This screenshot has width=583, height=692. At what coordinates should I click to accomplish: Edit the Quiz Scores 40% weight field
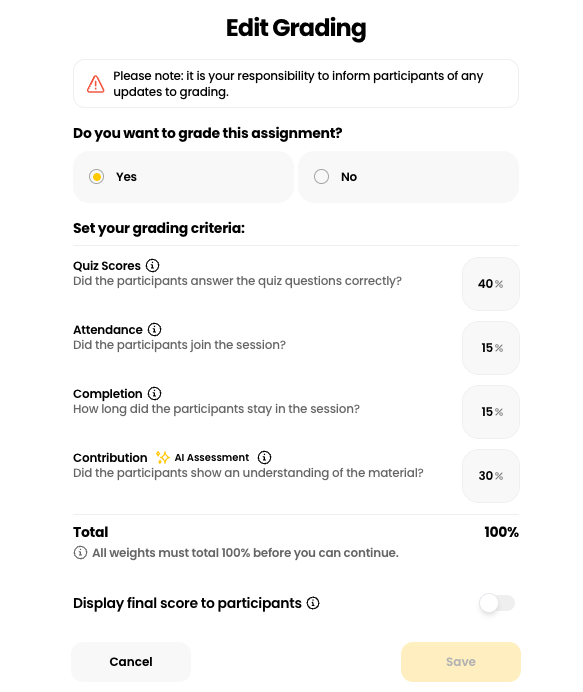tap(491, 284)
